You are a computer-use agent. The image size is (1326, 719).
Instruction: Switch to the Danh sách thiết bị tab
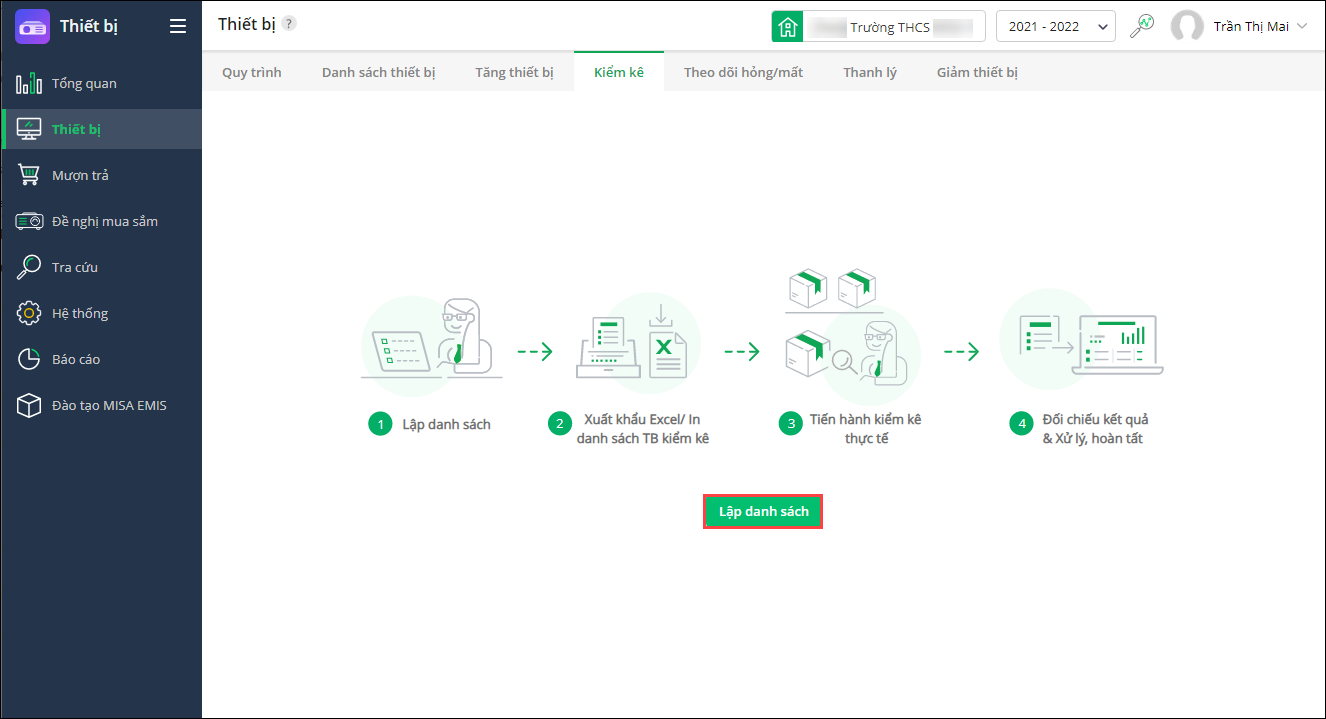click(x=379, y=72)
